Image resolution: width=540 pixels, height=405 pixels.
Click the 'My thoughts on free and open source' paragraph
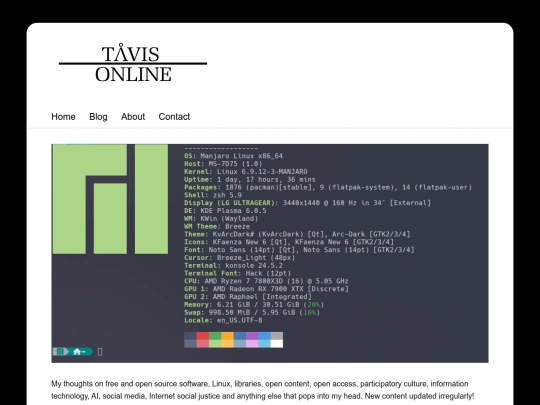[x=263, y=390]
